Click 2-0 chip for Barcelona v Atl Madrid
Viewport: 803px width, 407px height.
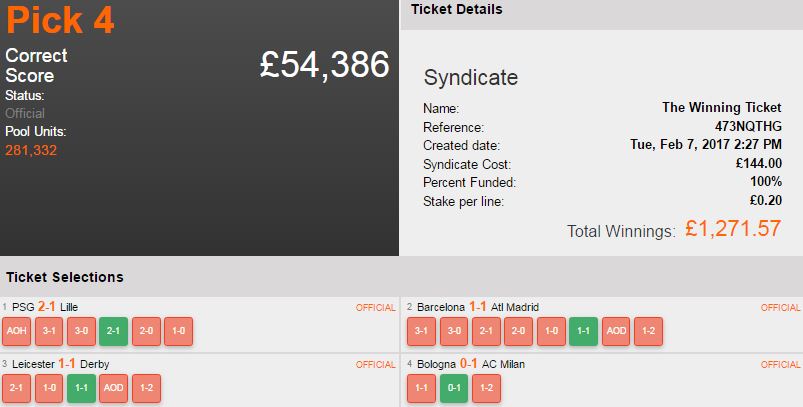pyautogui.click(x=517, y=332)
